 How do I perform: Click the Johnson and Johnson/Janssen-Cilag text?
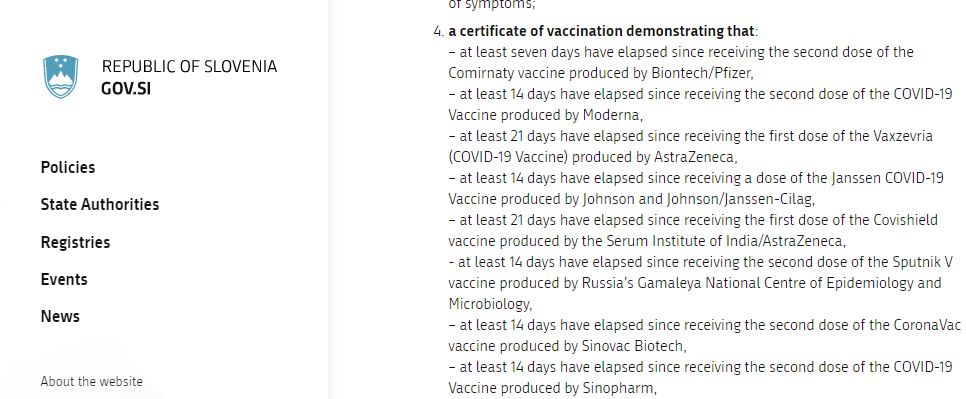(699, 200)
